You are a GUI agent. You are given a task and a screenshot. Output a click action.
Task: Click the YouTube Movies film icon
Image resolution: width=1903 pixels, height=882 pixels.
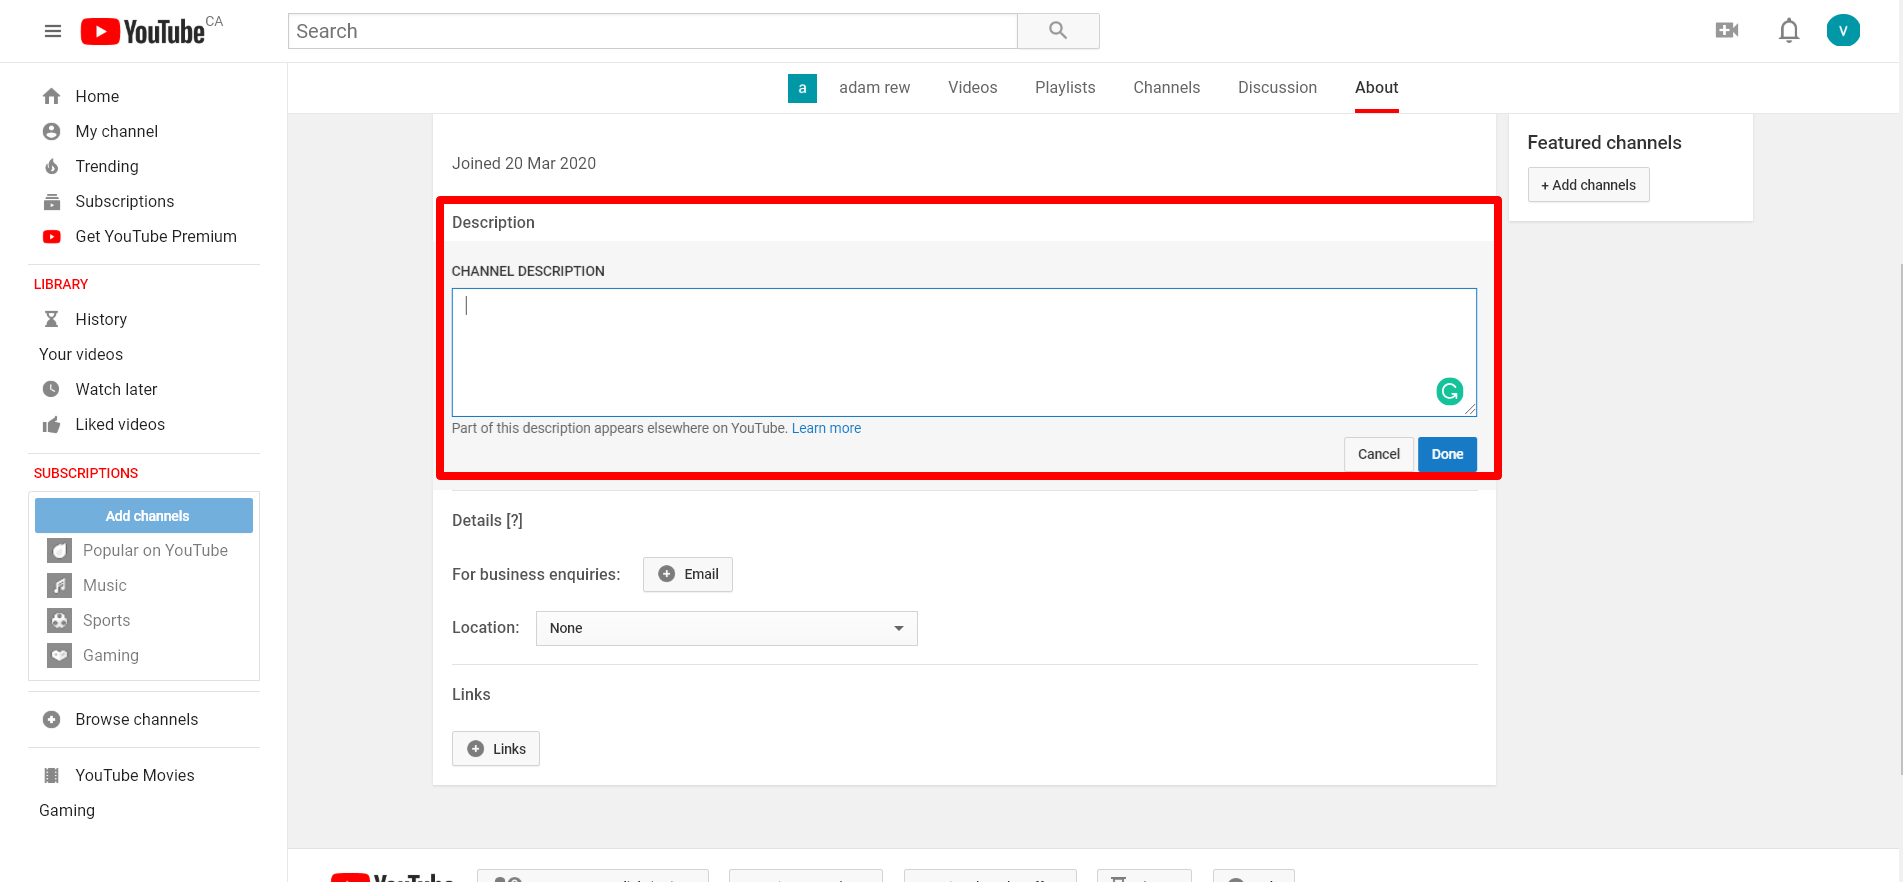coord(52,775)
